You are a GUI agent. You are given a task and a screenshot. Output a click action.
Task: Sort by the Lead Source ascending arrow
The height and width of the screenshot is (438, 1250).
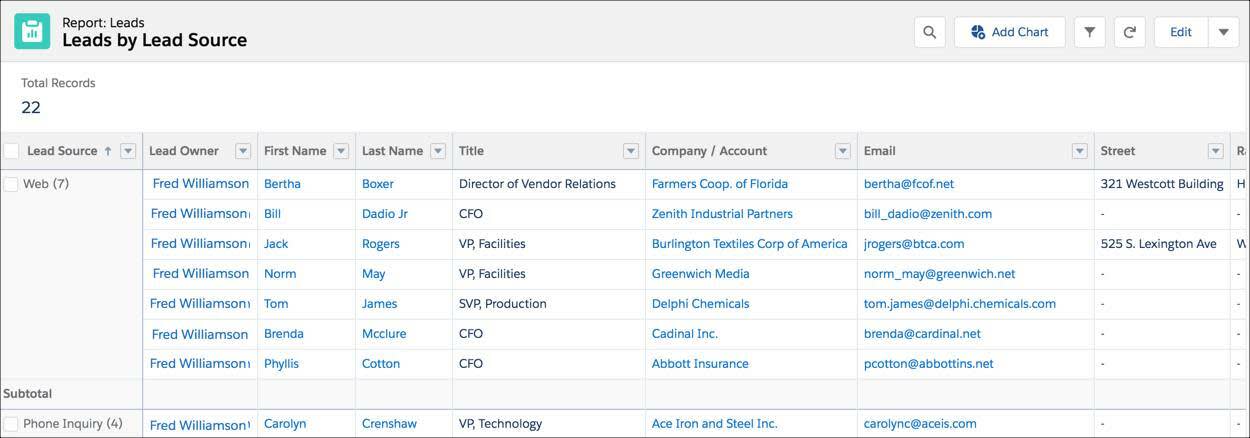point(107,151)
